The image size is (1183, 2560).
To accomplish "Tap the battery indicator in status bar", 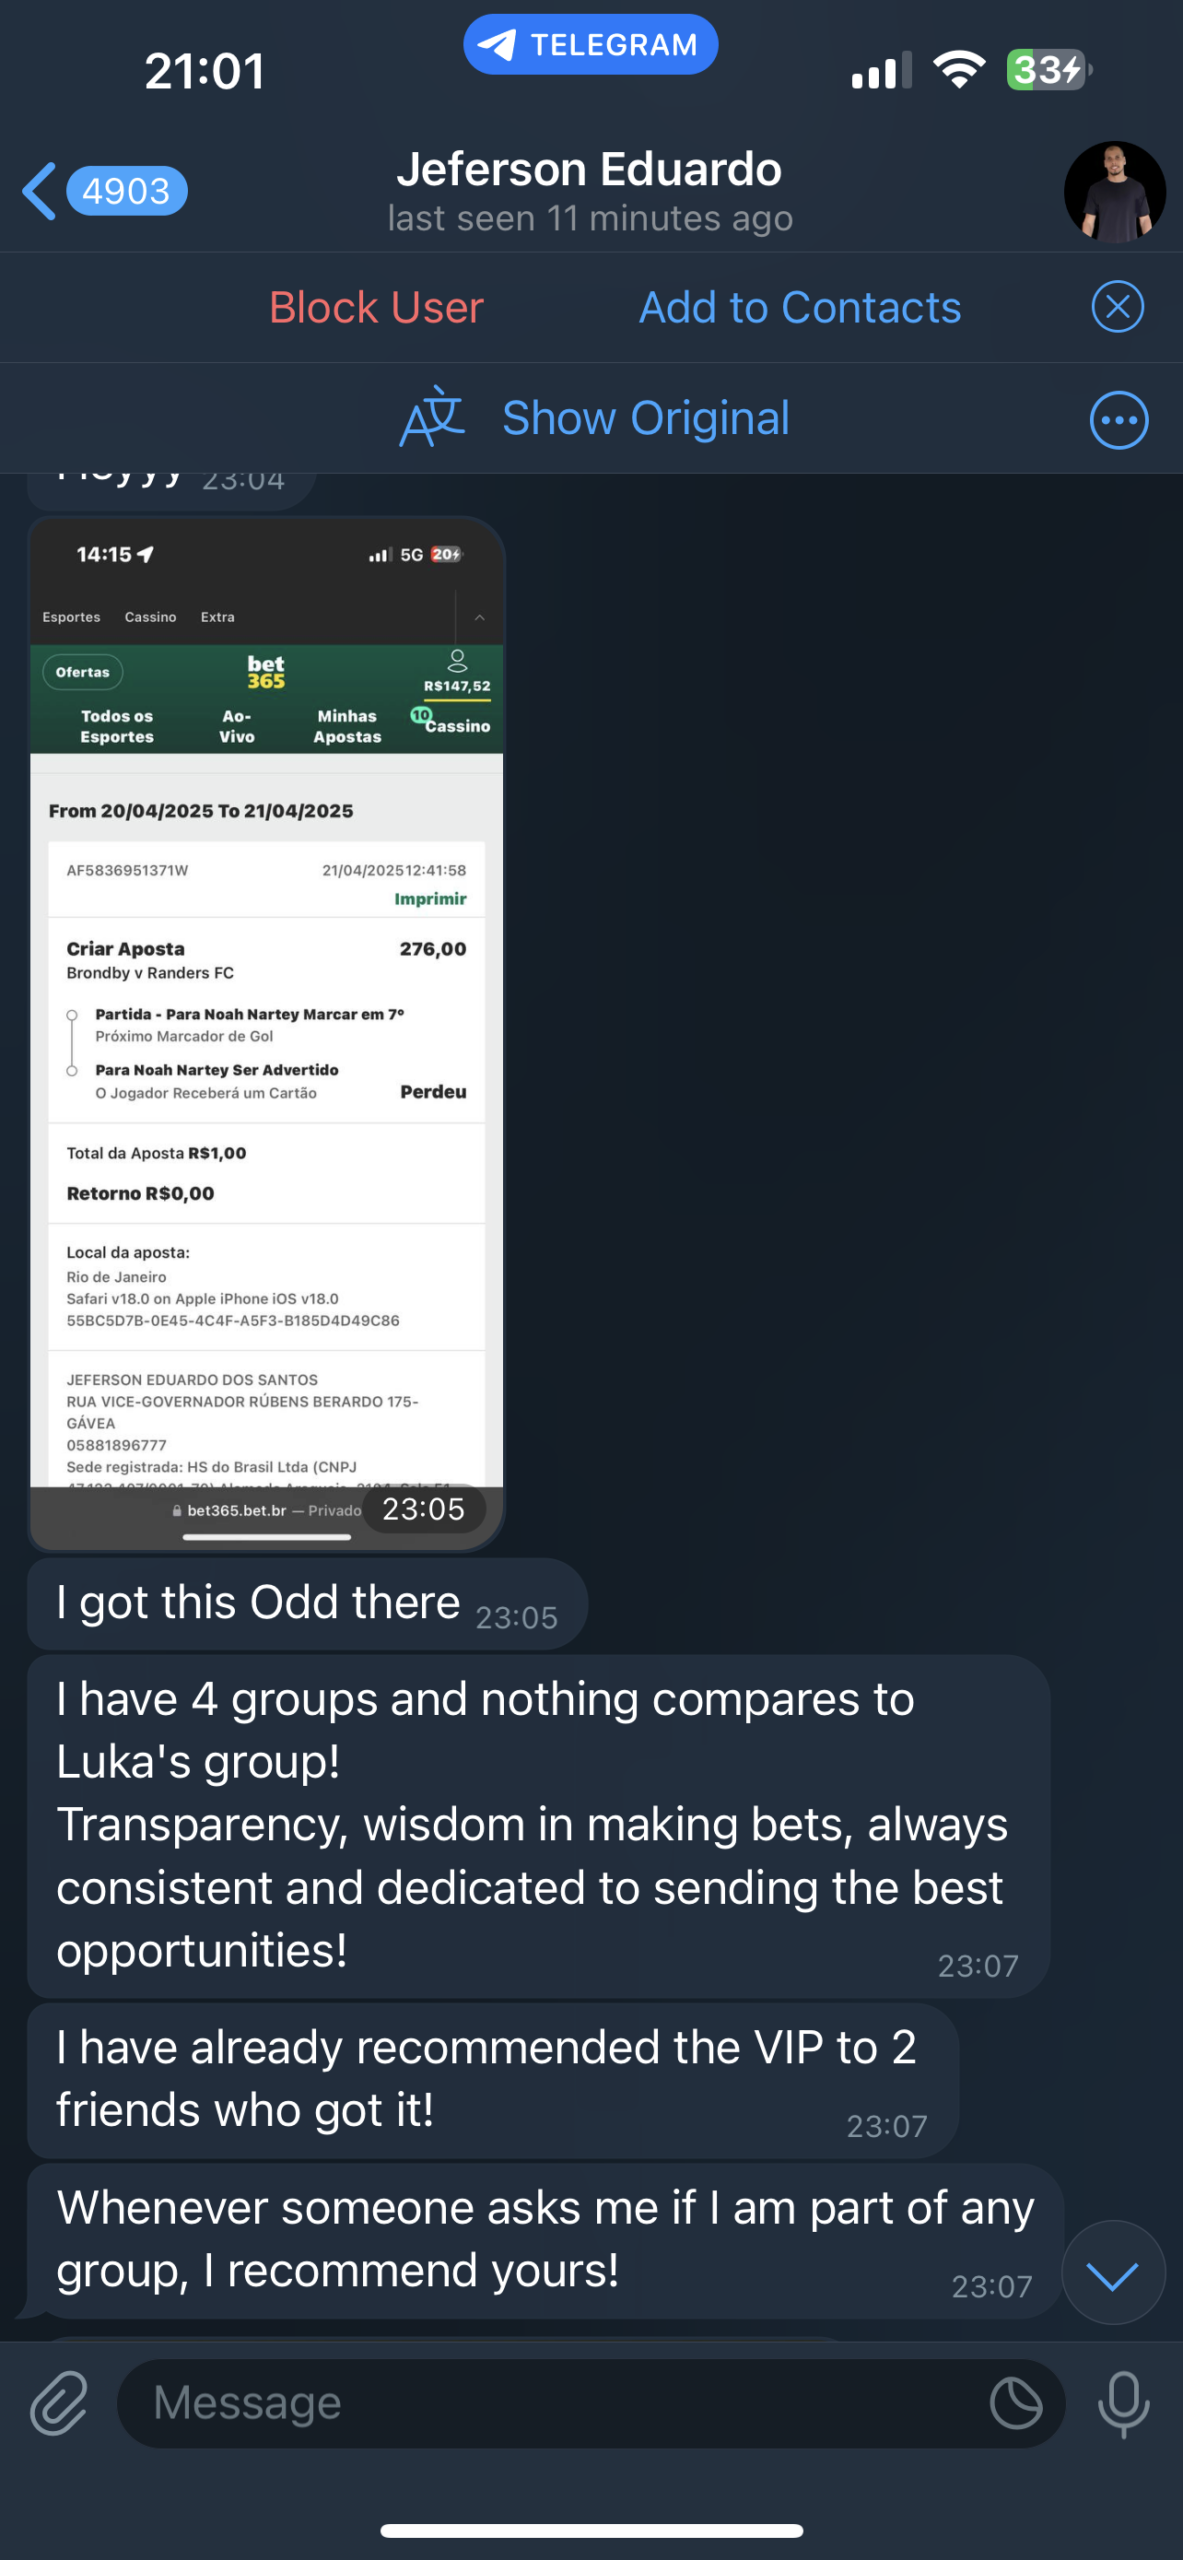I will (x=1049, y=70).
